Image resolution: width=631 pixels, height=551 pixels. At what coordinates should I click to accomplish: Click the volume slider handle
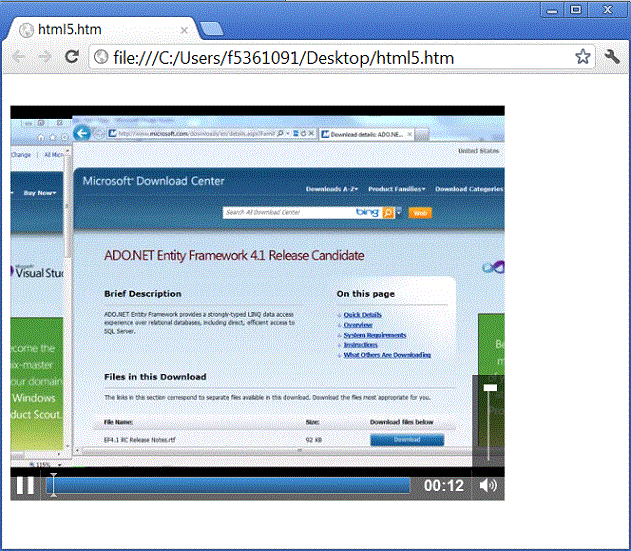tap(490, 387)
